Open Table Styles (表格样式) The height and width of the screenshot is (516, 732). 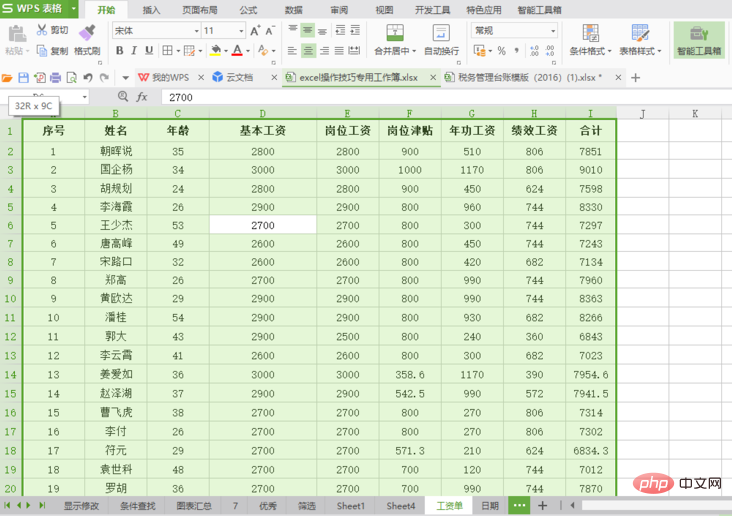tap(640, 40)
